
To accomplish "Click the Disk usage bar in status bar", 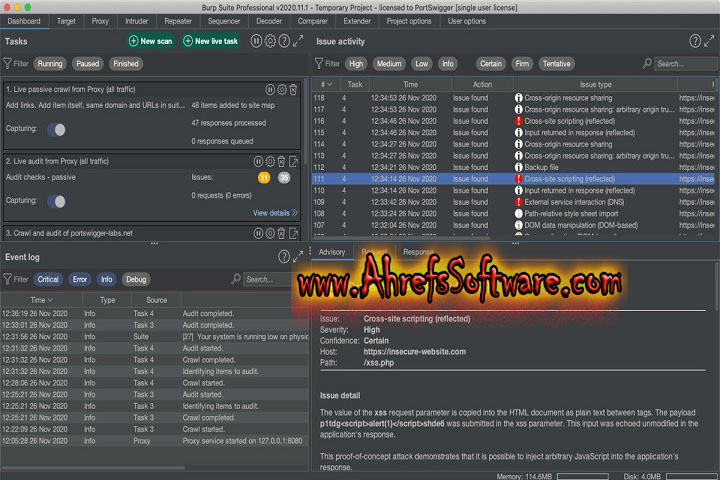I will coord(692,476).
